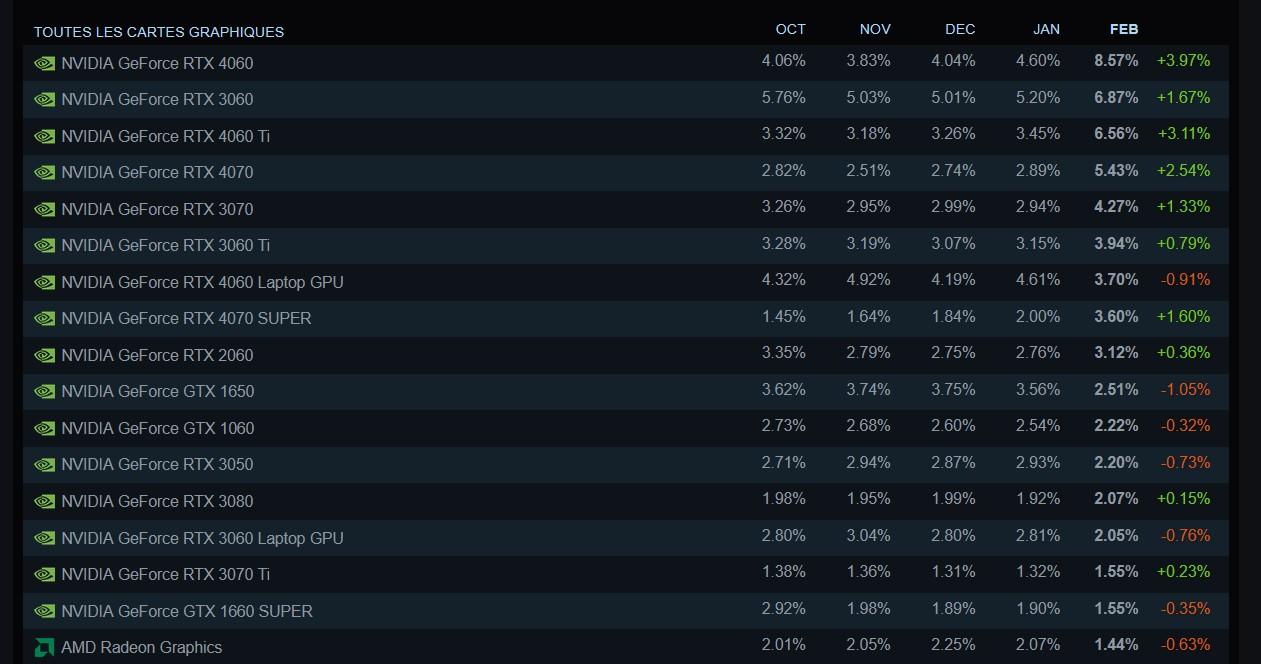Open the RTX 4060 Laptop GPU entry
The image size is (1261, 664).
point(202,282)
